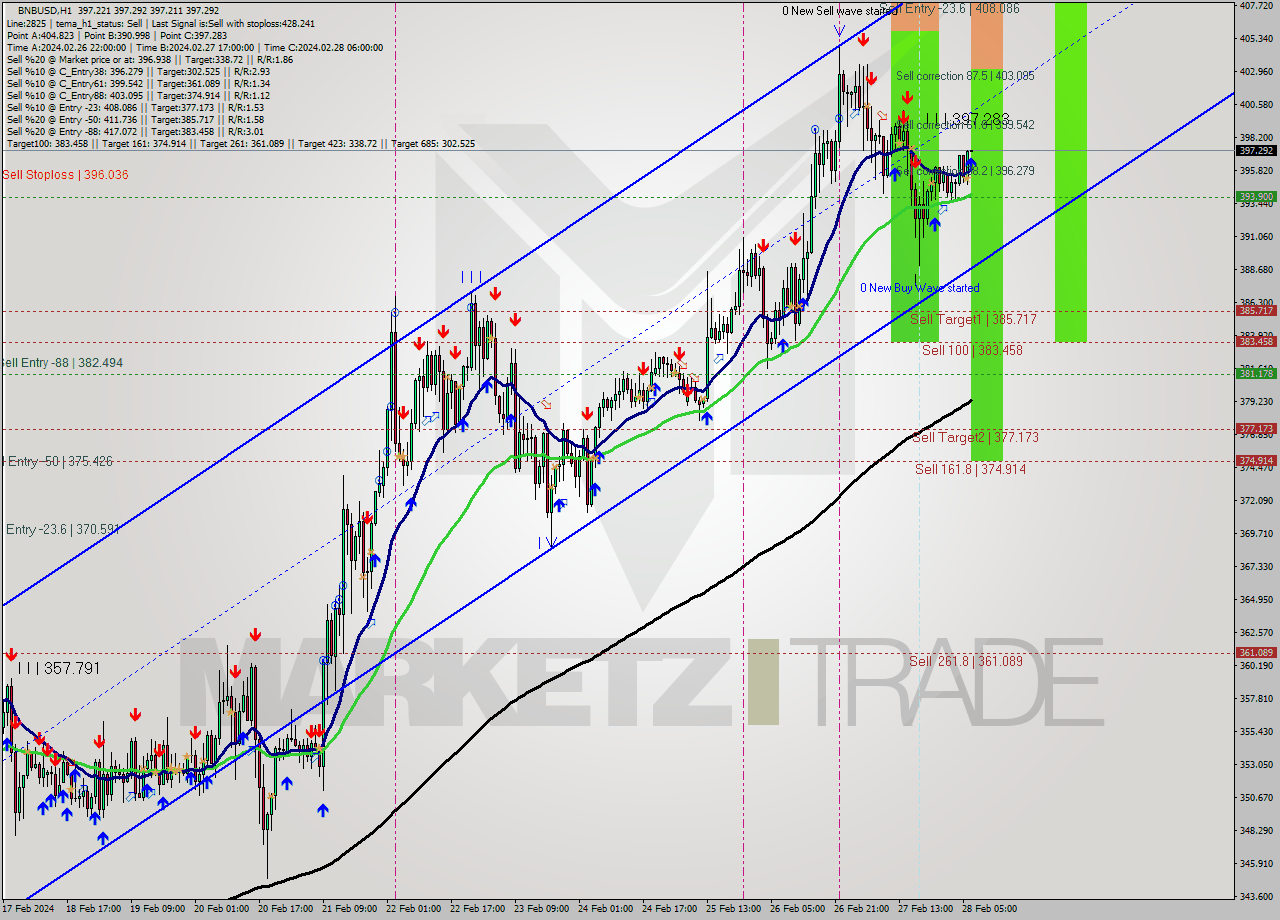Click the '22 Feb 01:00' time axis label
The width and height of the screenshot is (1280, 920).
(415, 909)
